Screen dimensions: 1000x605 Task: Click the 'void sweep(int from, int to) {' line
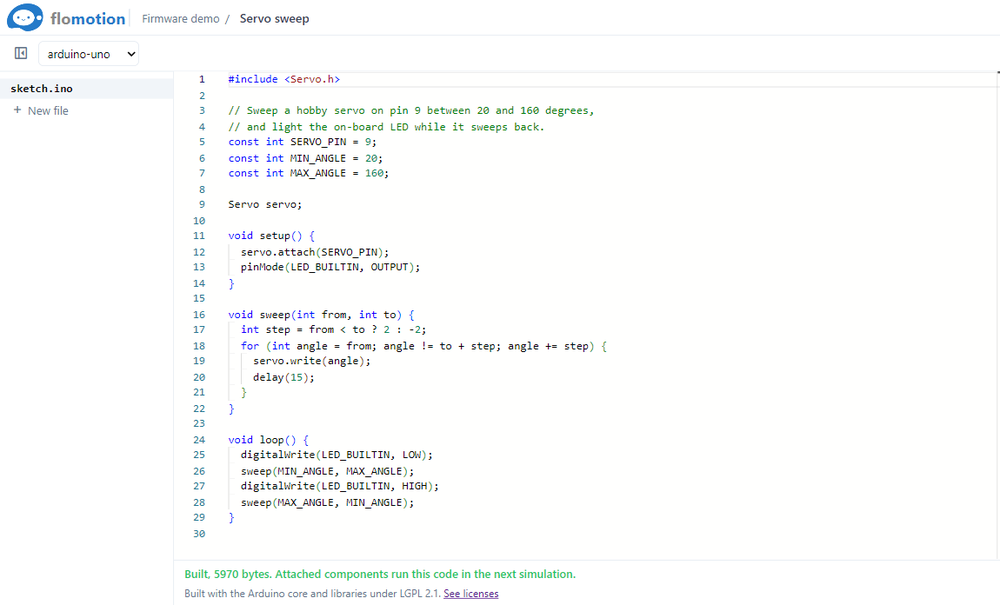321,314
